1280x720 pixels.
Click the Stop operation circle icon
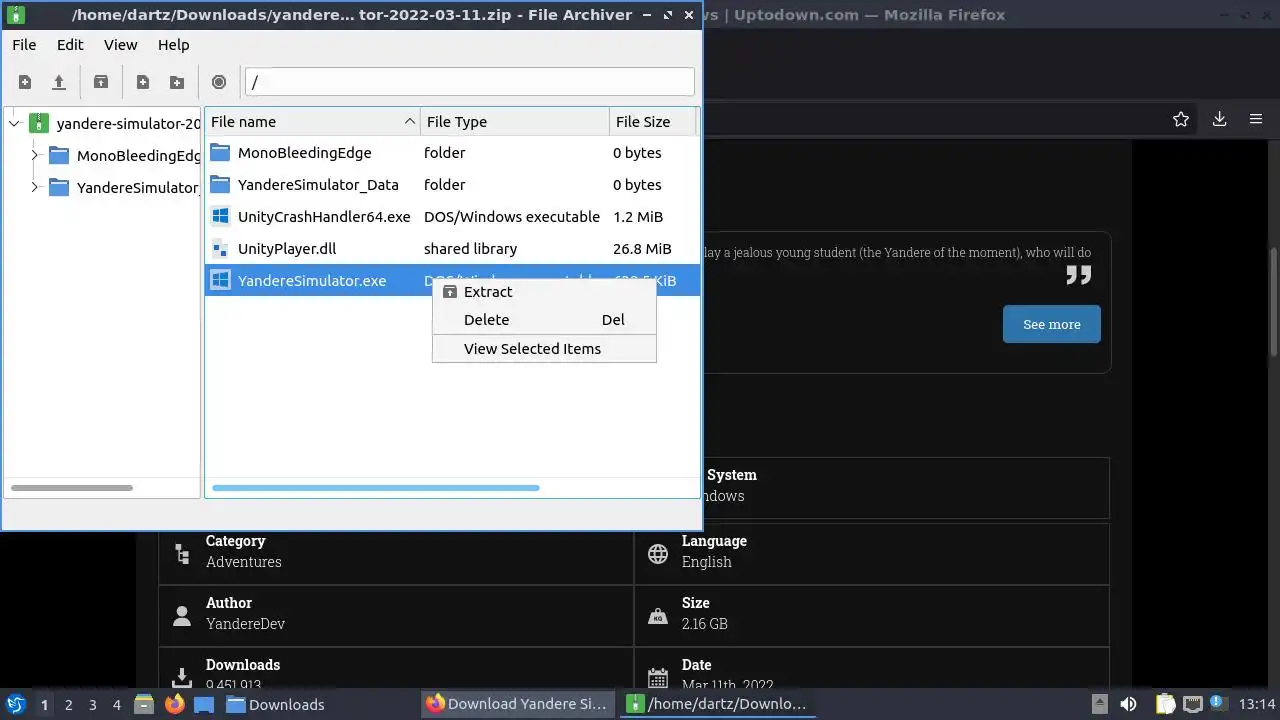219,82
